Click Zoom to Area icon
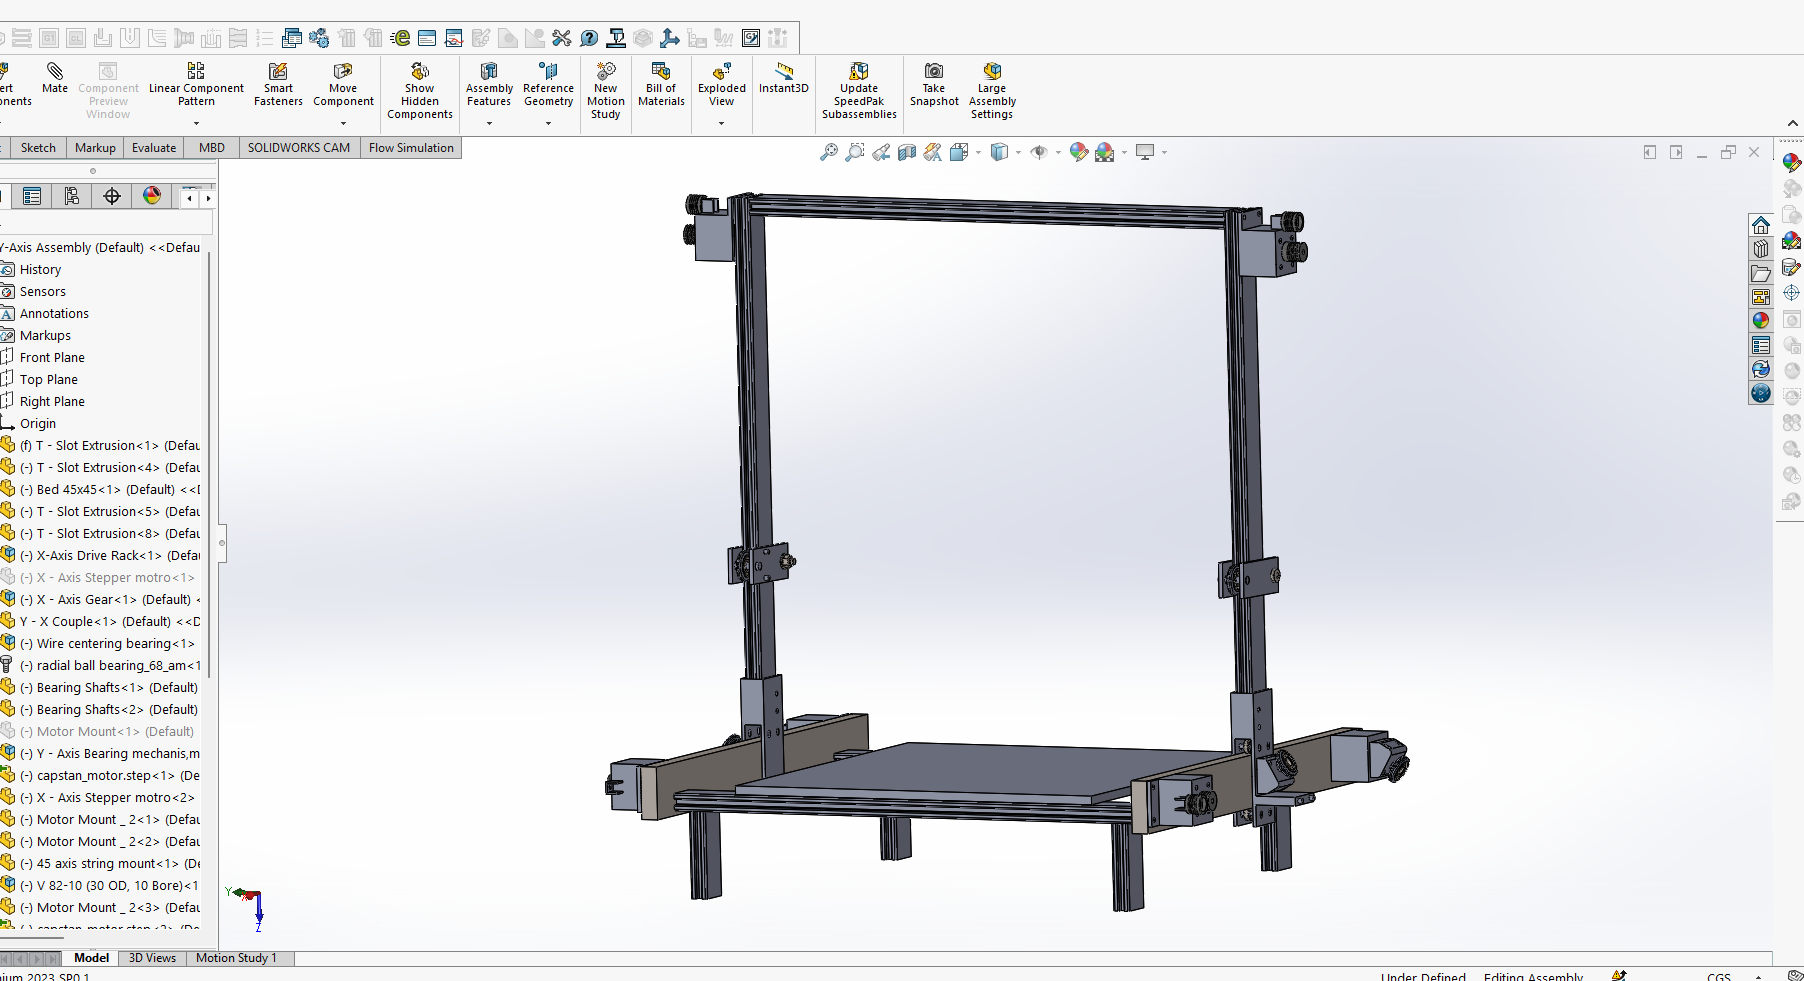 click(855, 152)
